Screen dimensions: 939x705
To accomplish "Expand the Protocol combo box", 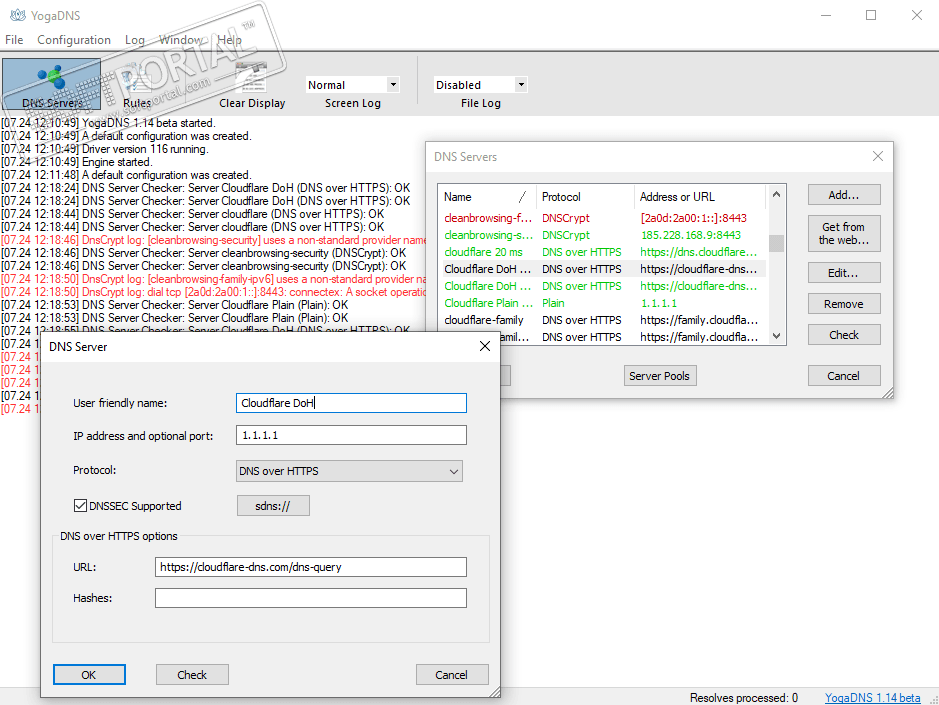I will [x=349, y=471].
